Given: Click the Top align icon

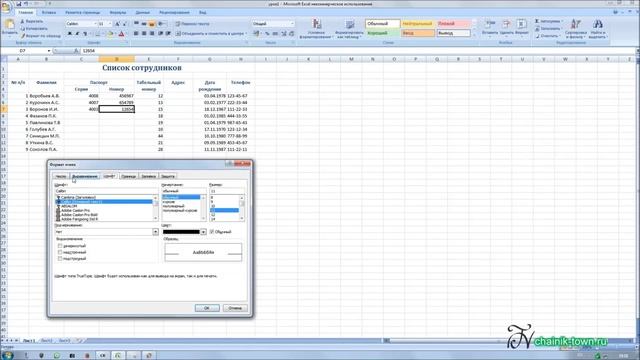Looking at the screenshot, I should (136, 24).
